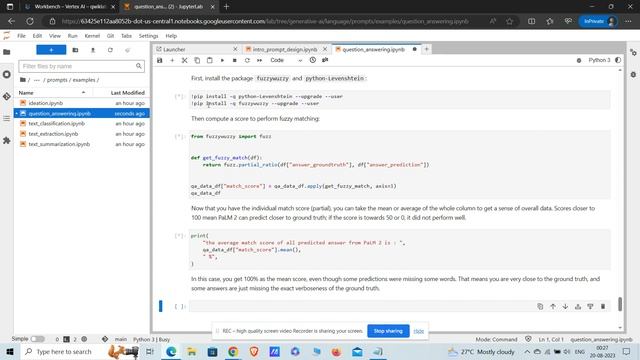Open the File menu
The height and width of the screenshot is (360, 640).
coord(21,36)
